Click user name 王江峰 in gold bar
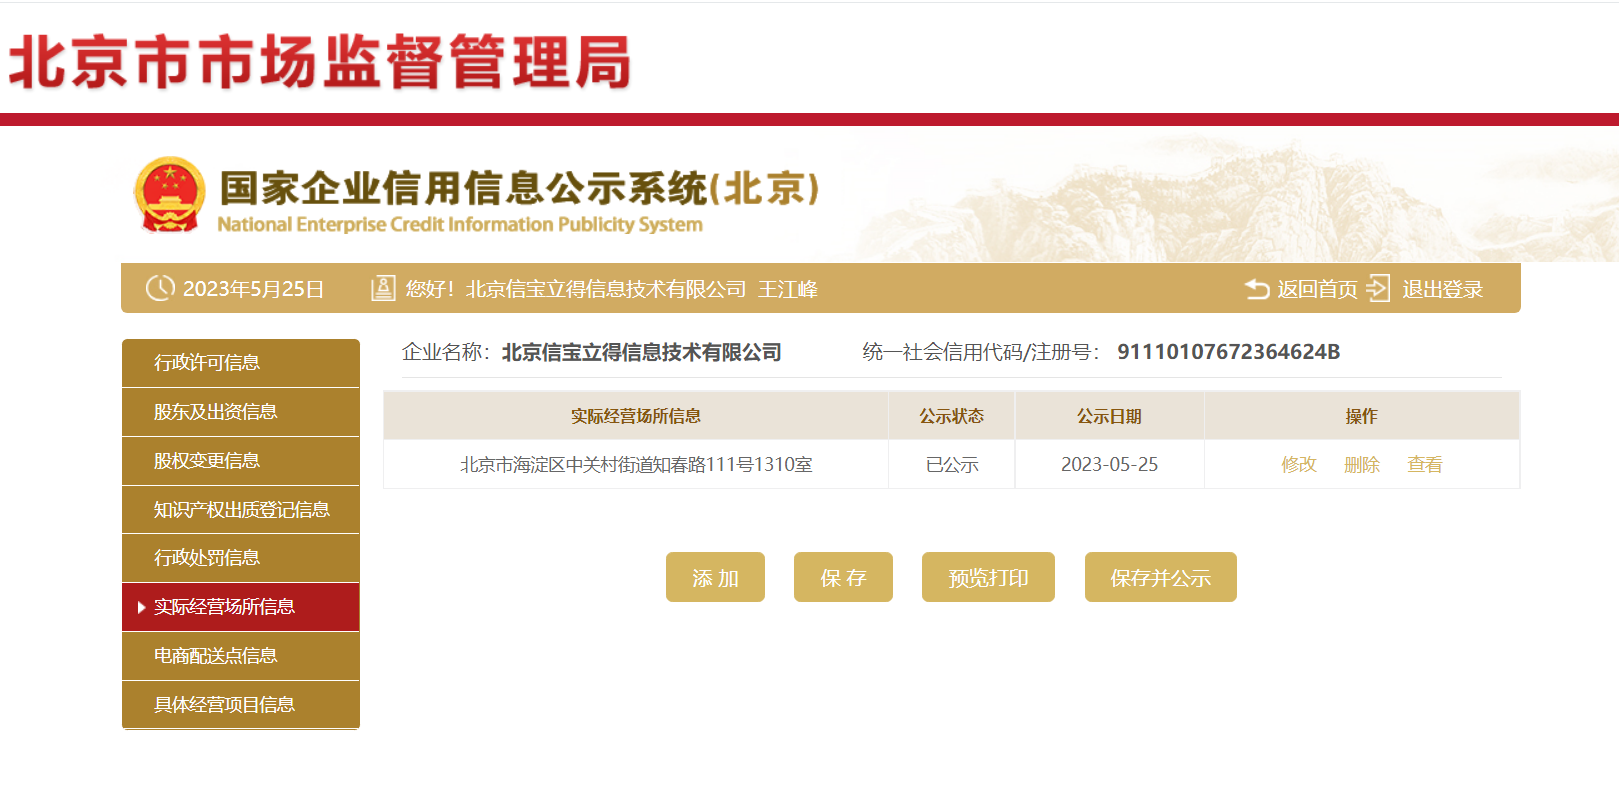1619x794 pixels. pyautogui.click(x=788, y=289)
